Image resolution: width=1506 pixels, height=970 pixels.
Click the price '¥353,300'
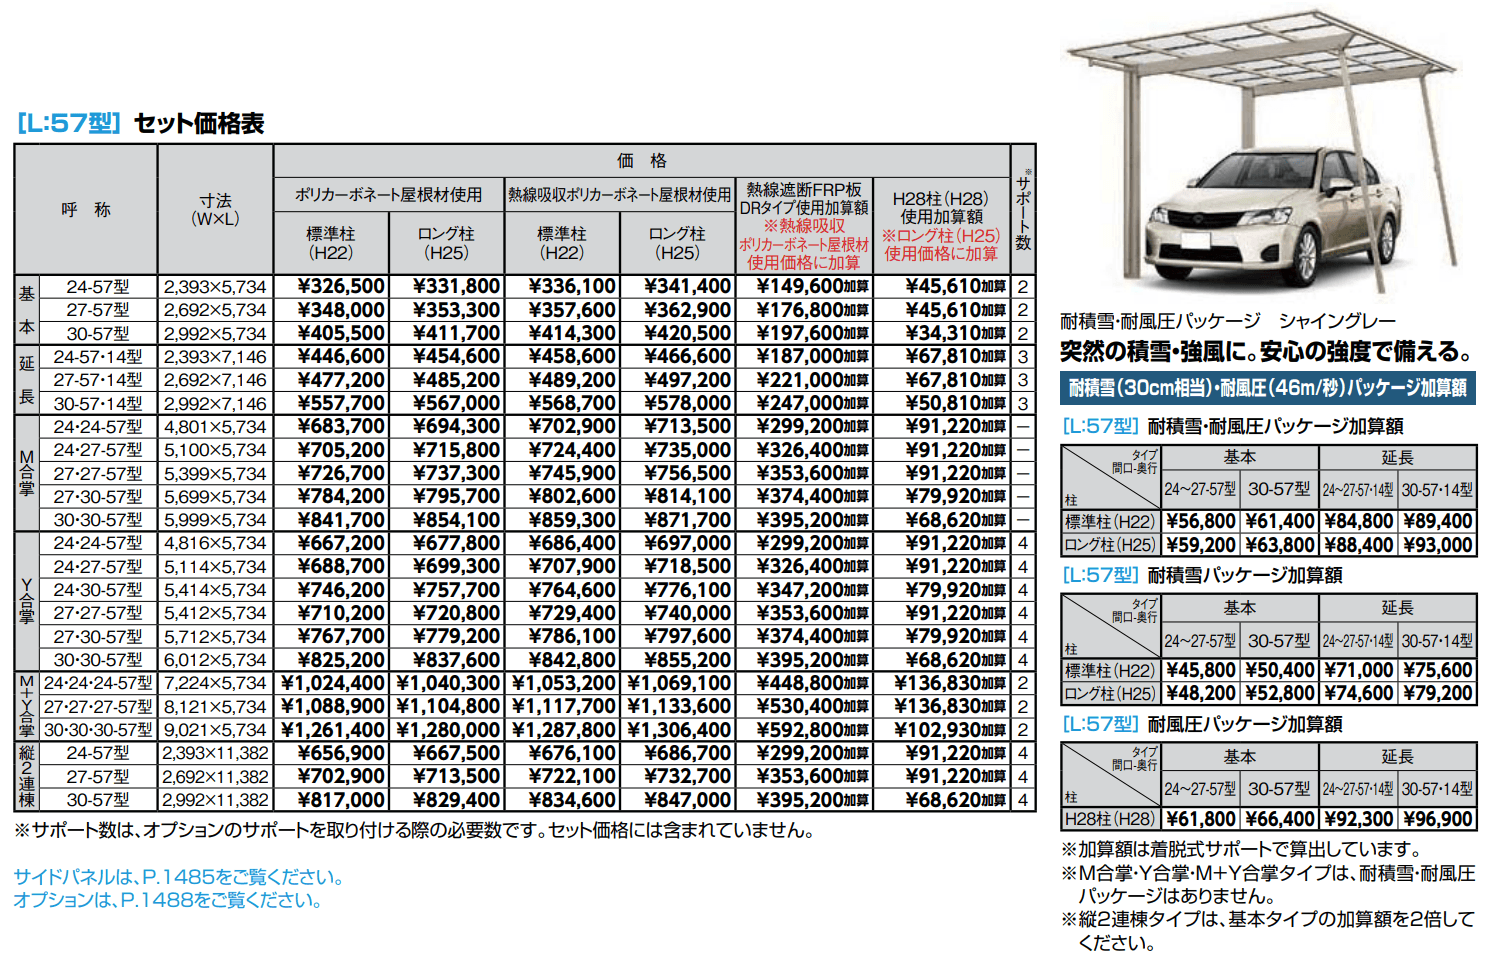click(457, 310)
